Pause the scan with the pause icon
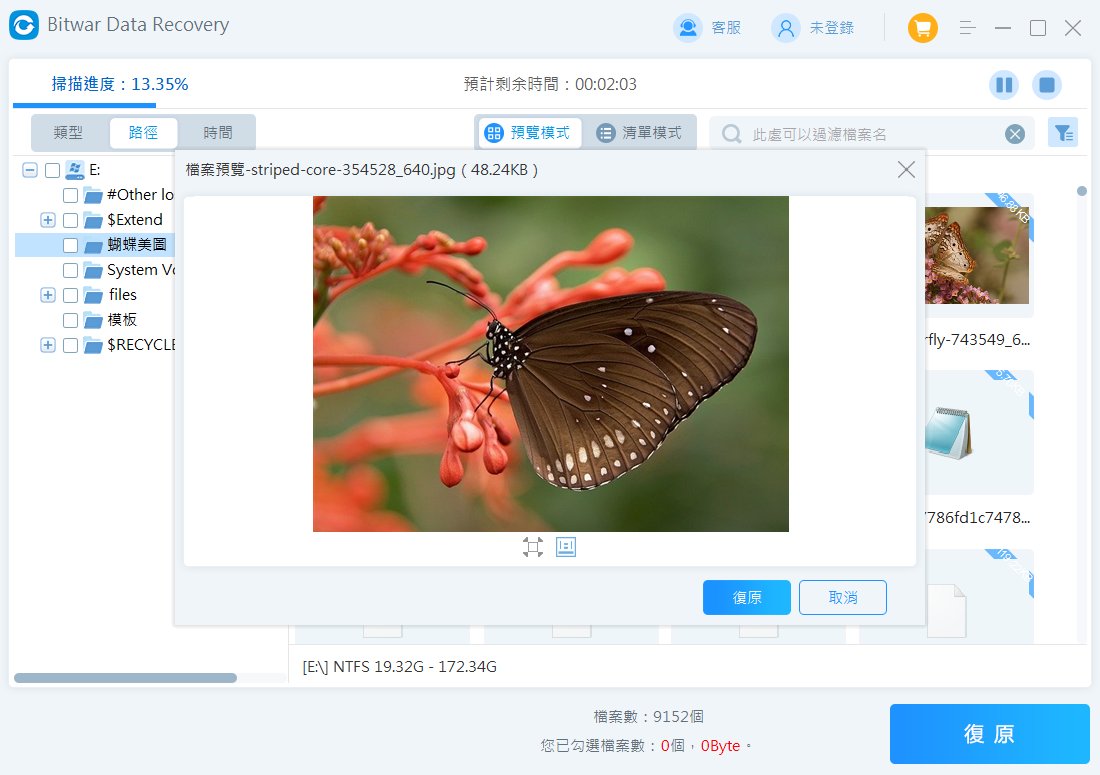 point(1004,85)
